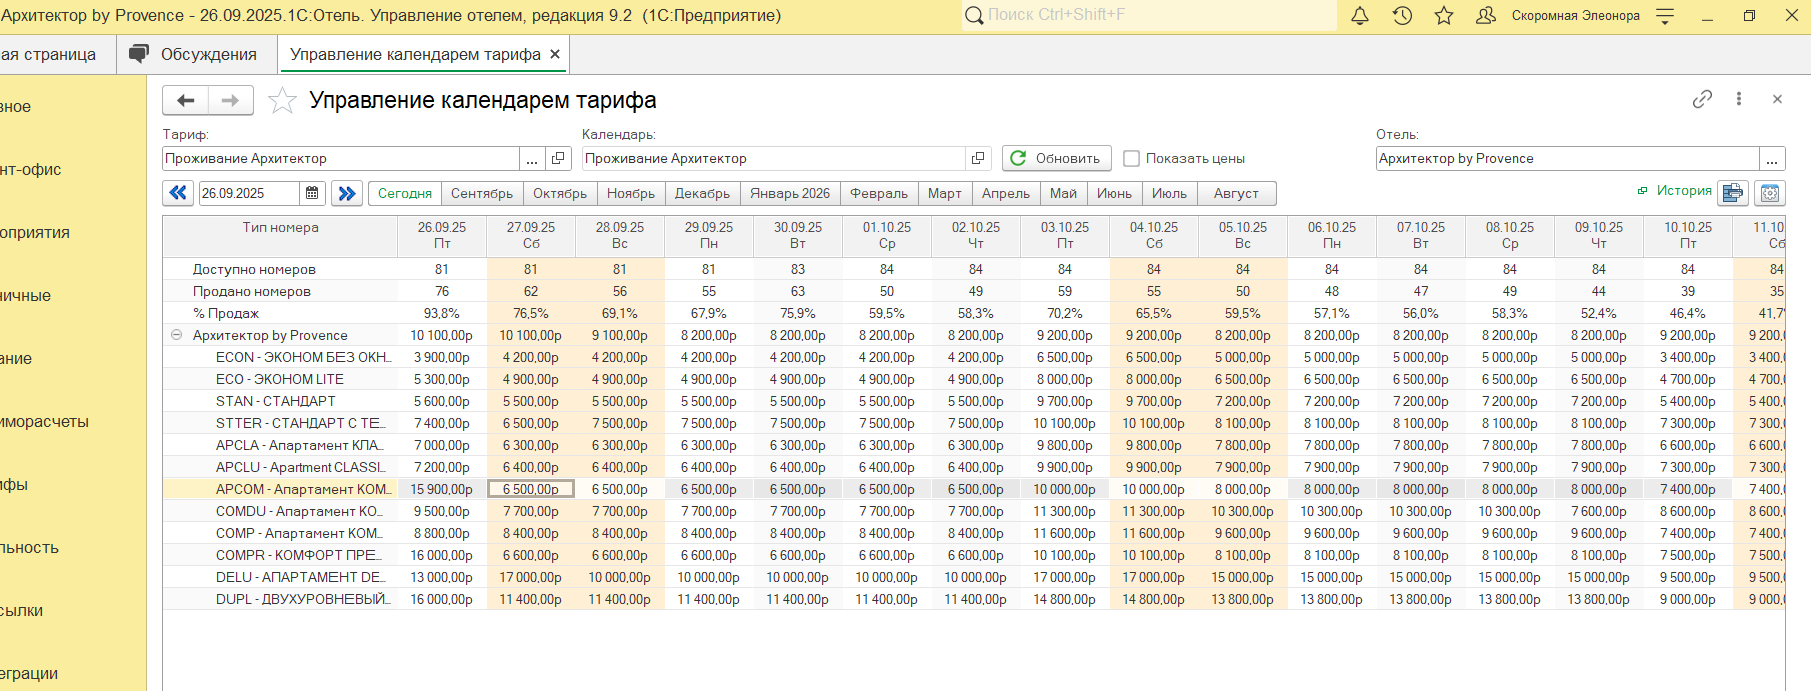This screenshot has width=1811, height=691.
Task: Open more actions three-dot menu
Action: (x=1739, y=99)
